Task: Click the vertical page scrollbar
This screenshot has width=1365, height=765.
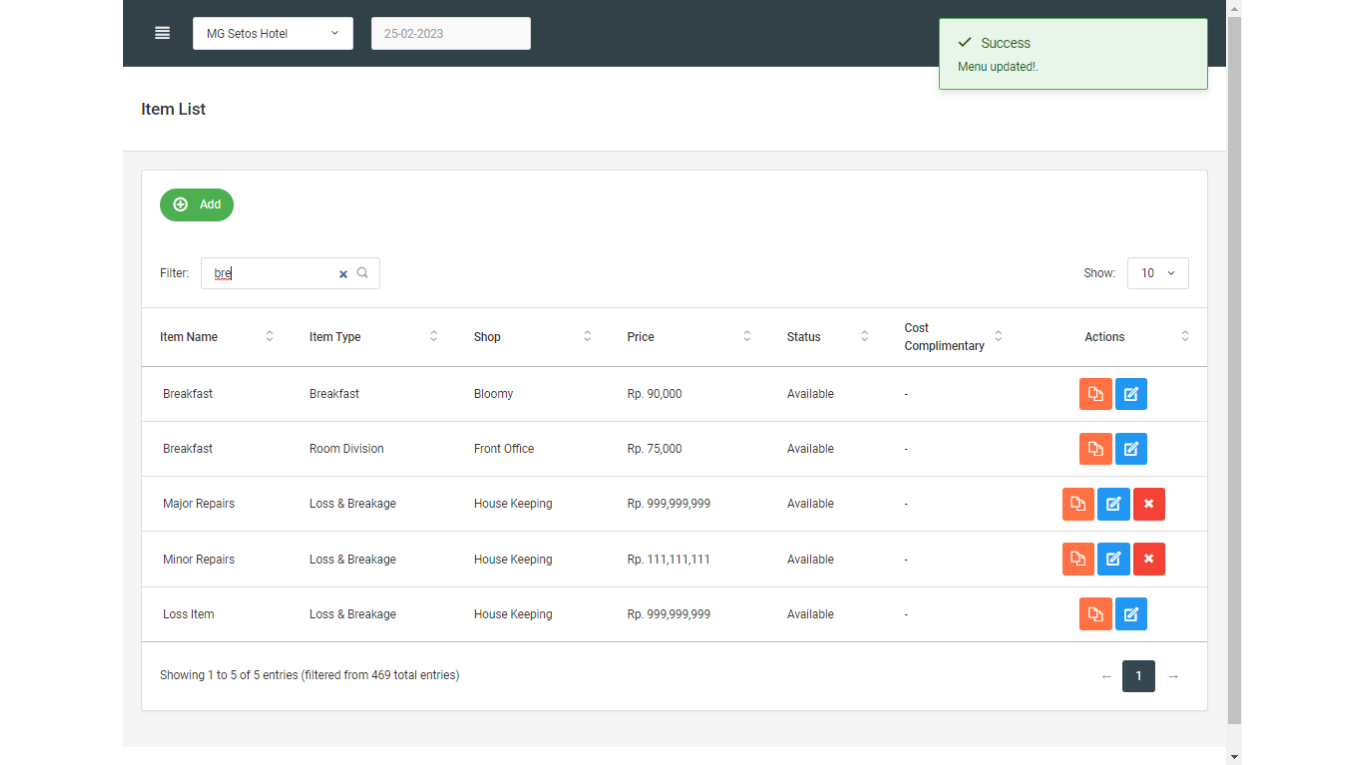Action: pyautogui.click(x=1234, y=370)
